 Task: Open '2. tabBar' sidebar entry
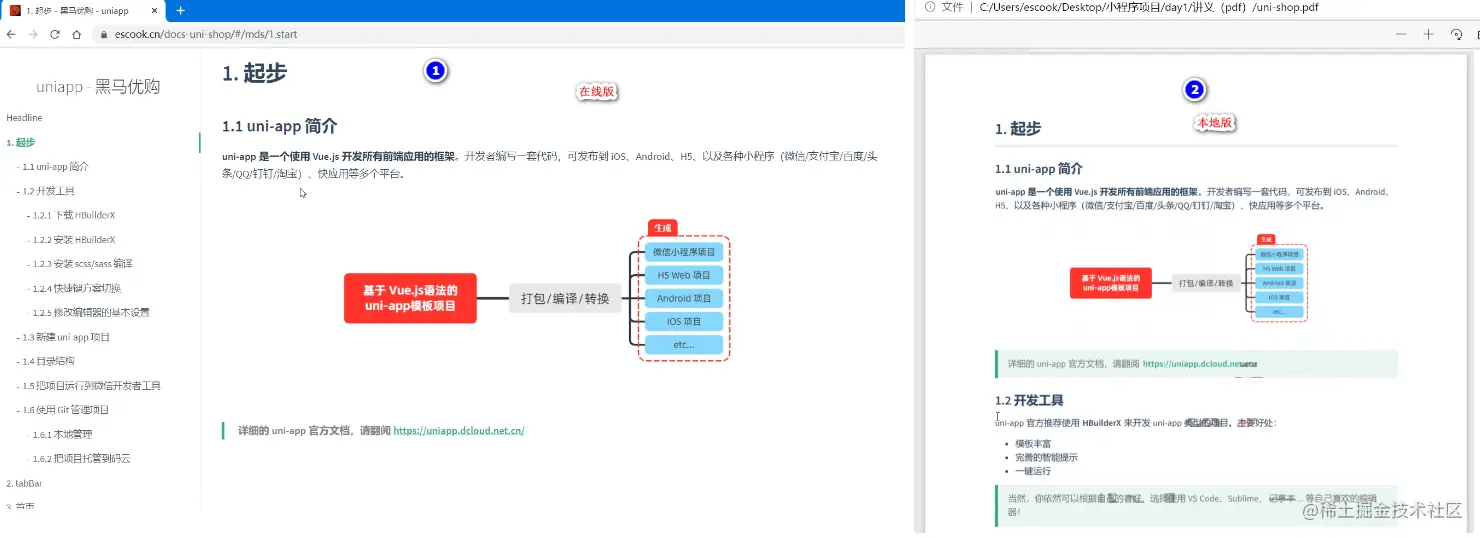(x=24, y=483)
